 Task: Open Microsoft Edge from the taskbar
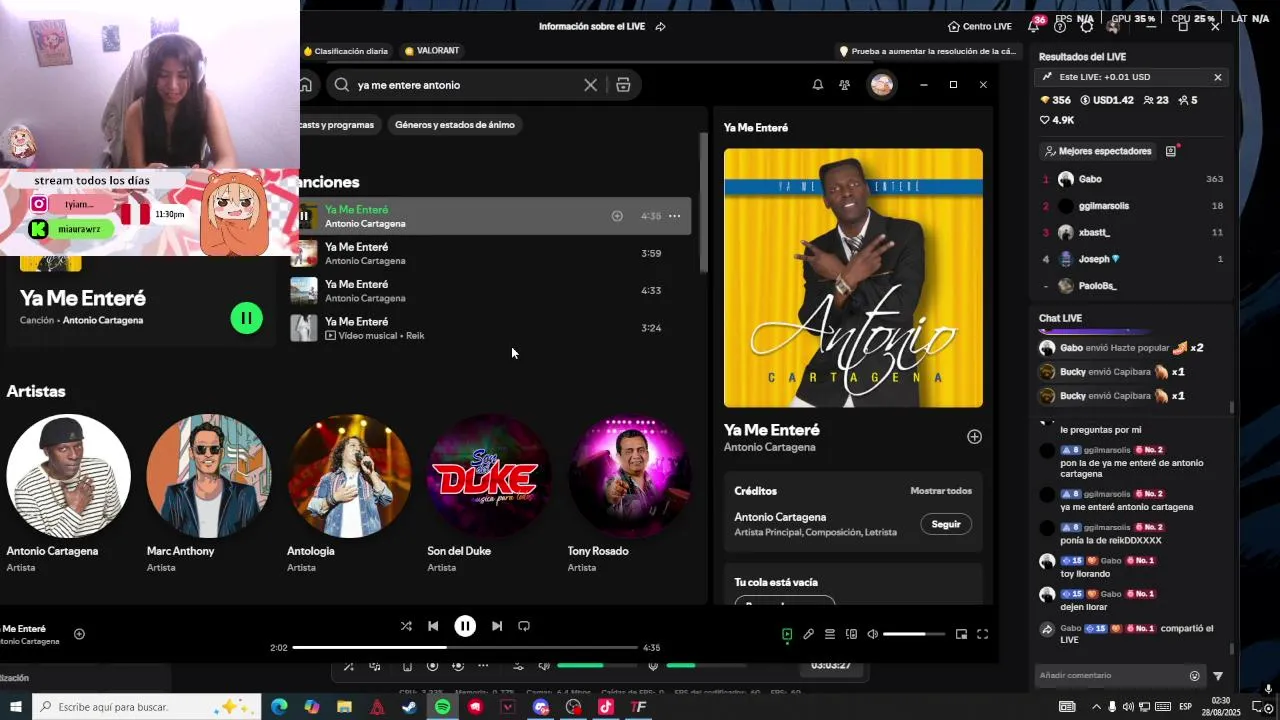point(279,707)
